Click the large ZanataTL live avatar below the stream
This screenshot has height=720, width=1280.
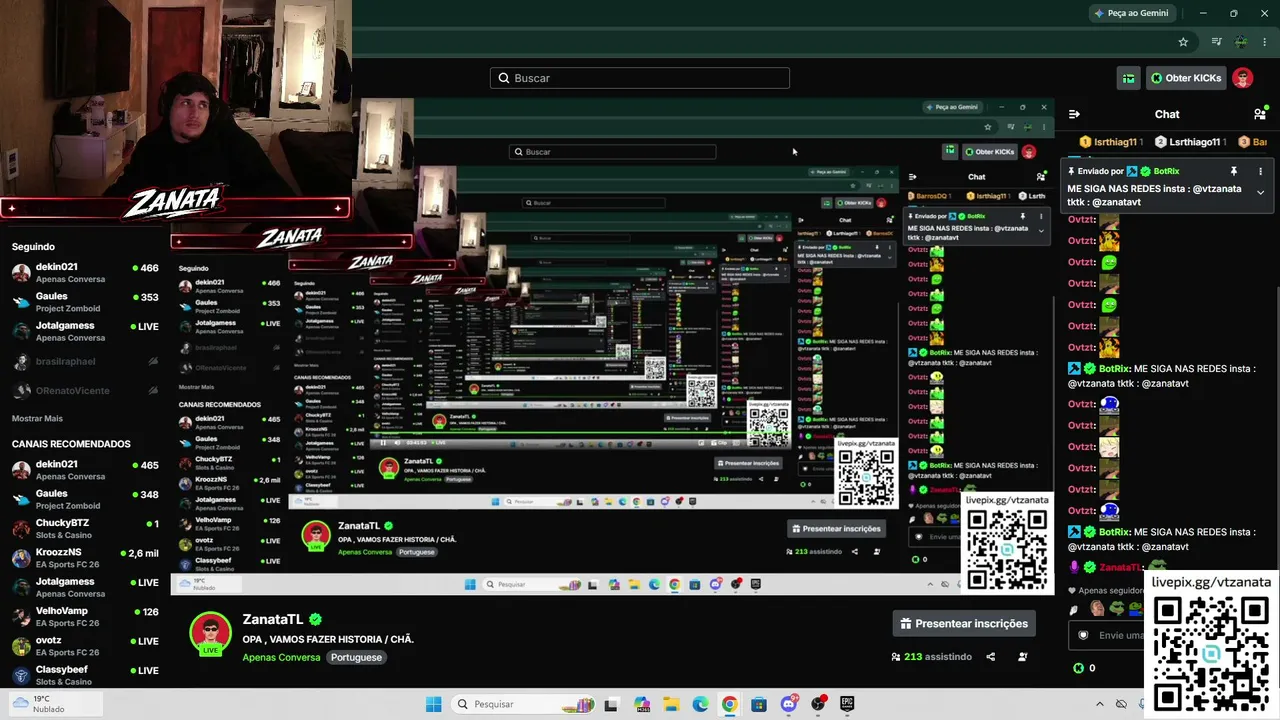(x=210, y=633)
